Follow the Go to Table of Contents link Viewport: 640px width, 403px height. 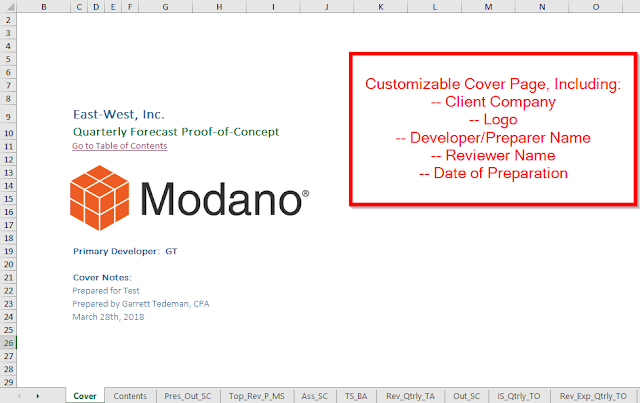coord(120,146)
